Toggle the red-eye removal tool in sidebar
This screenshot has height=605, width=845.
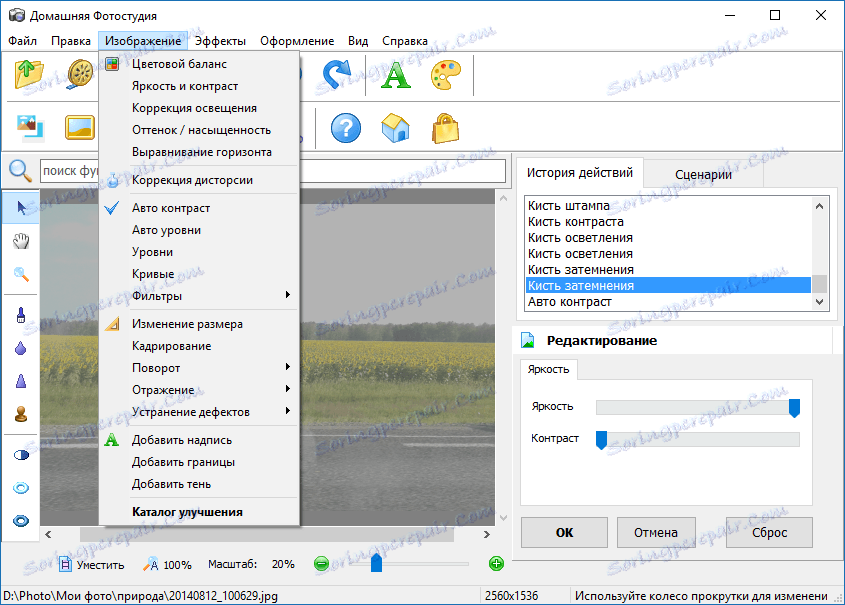[x=19, y=487]
